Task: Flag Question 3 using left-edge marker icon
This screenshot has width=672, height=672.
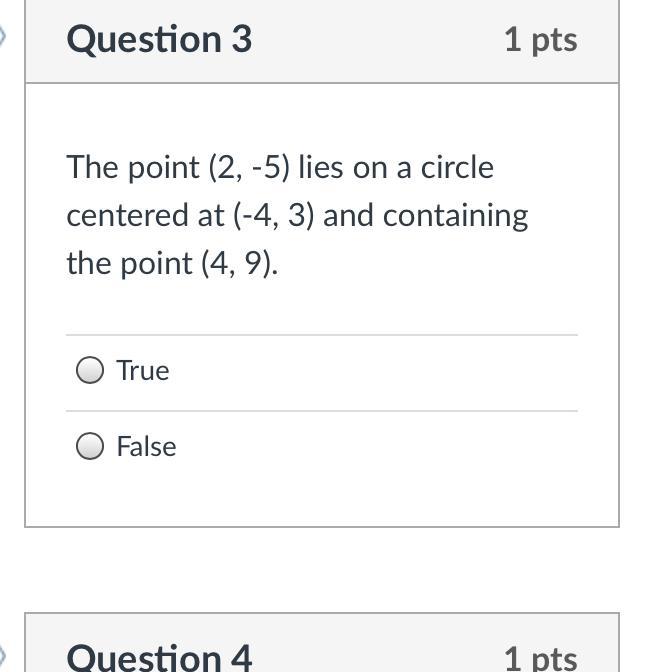Action: pyautogui.click(x=3, y=38)
